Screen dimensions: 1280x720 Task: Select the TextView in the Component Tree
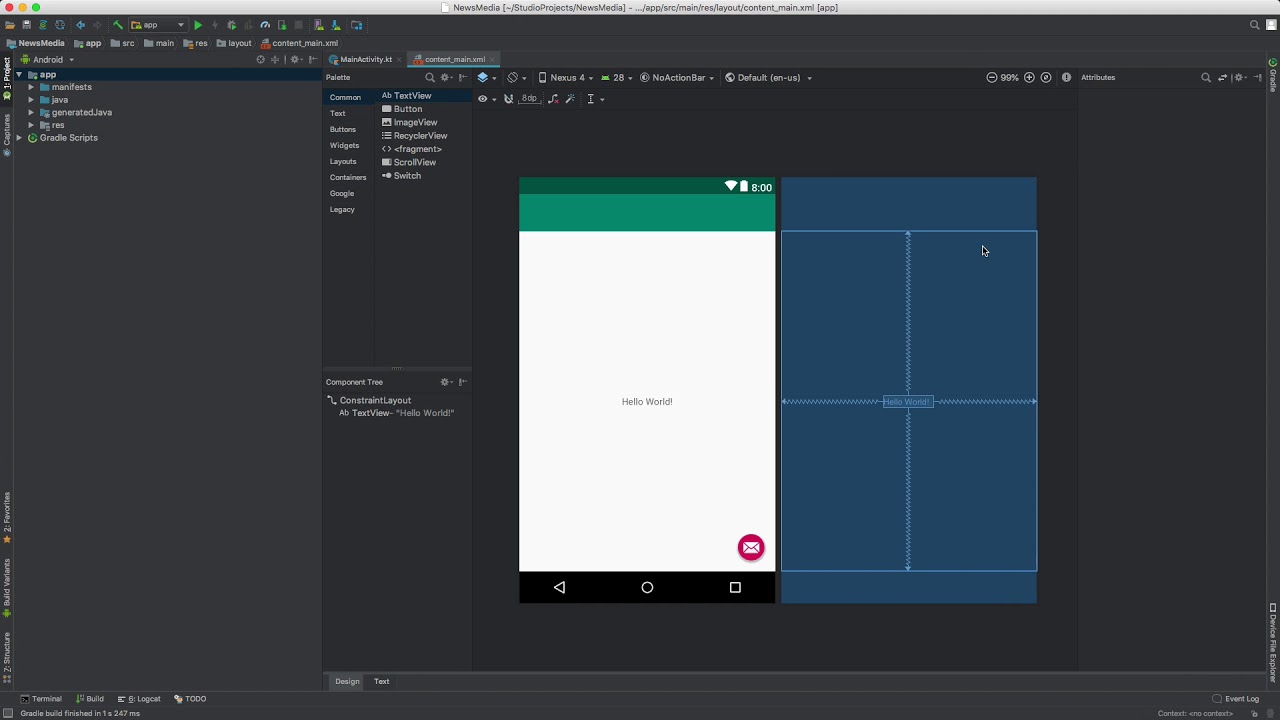tap(396, 413)
